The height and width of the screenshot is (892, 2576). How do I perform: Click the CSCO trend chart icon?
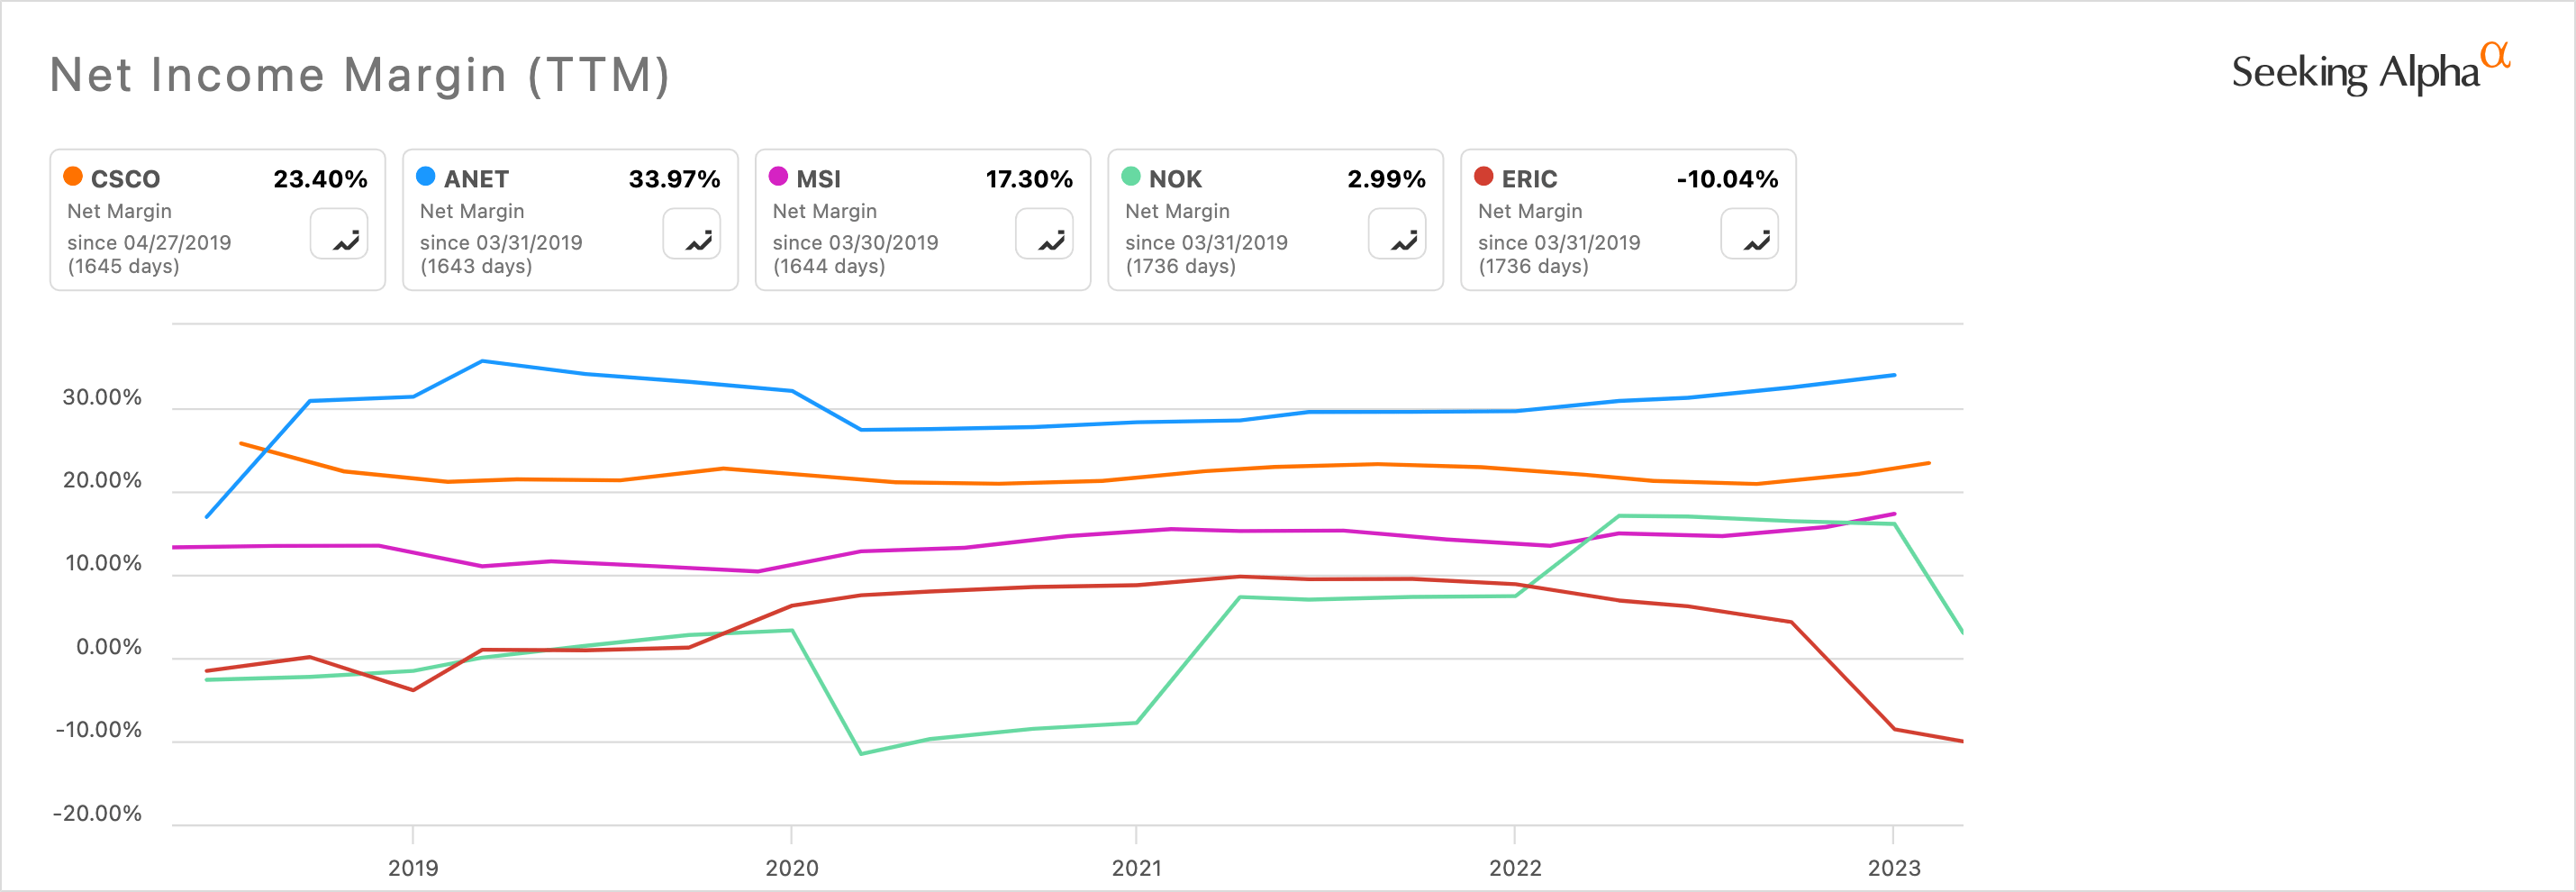339,234
